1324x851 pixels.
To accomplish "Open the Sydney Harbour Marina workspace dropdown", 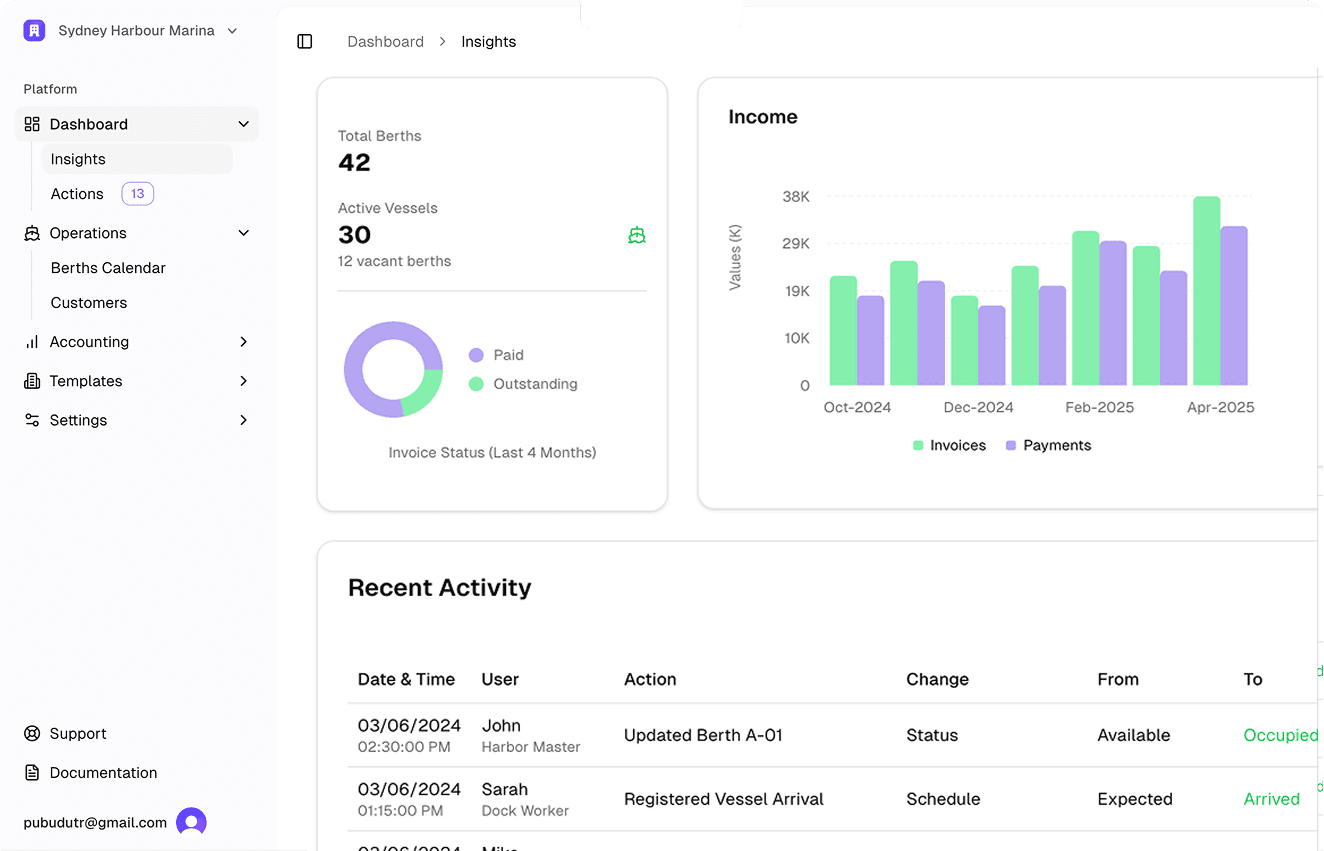I will pyautogui.click(x=232, y=31).
